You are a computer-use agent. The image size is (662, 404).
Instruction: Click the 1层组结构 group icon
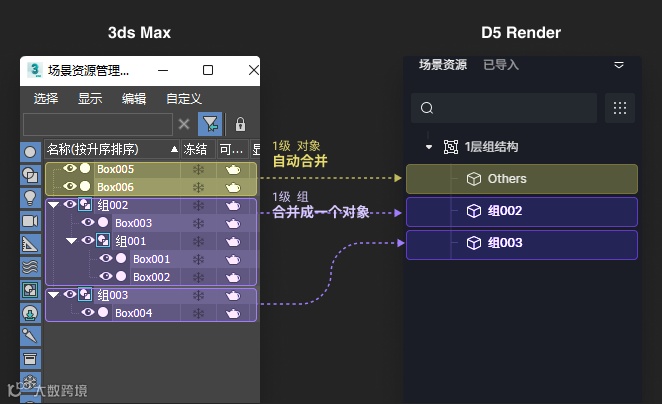pyautogui.click(x=451, y=147)
